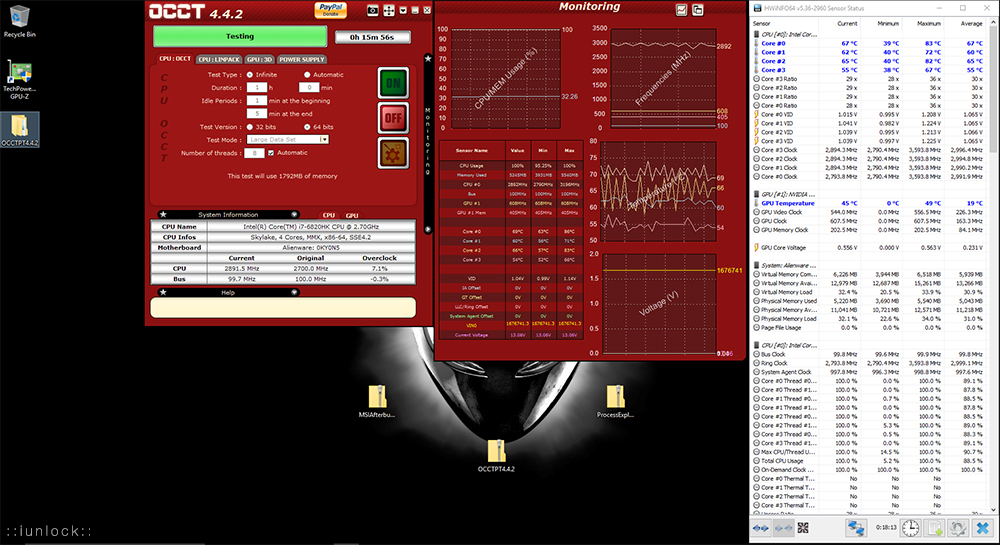Collapse the GPU [#1]: NVIDIA sensor group in HWiNFO
Image resolution: width=1000 pixels, height=545 pixels.
click(756, 194)
